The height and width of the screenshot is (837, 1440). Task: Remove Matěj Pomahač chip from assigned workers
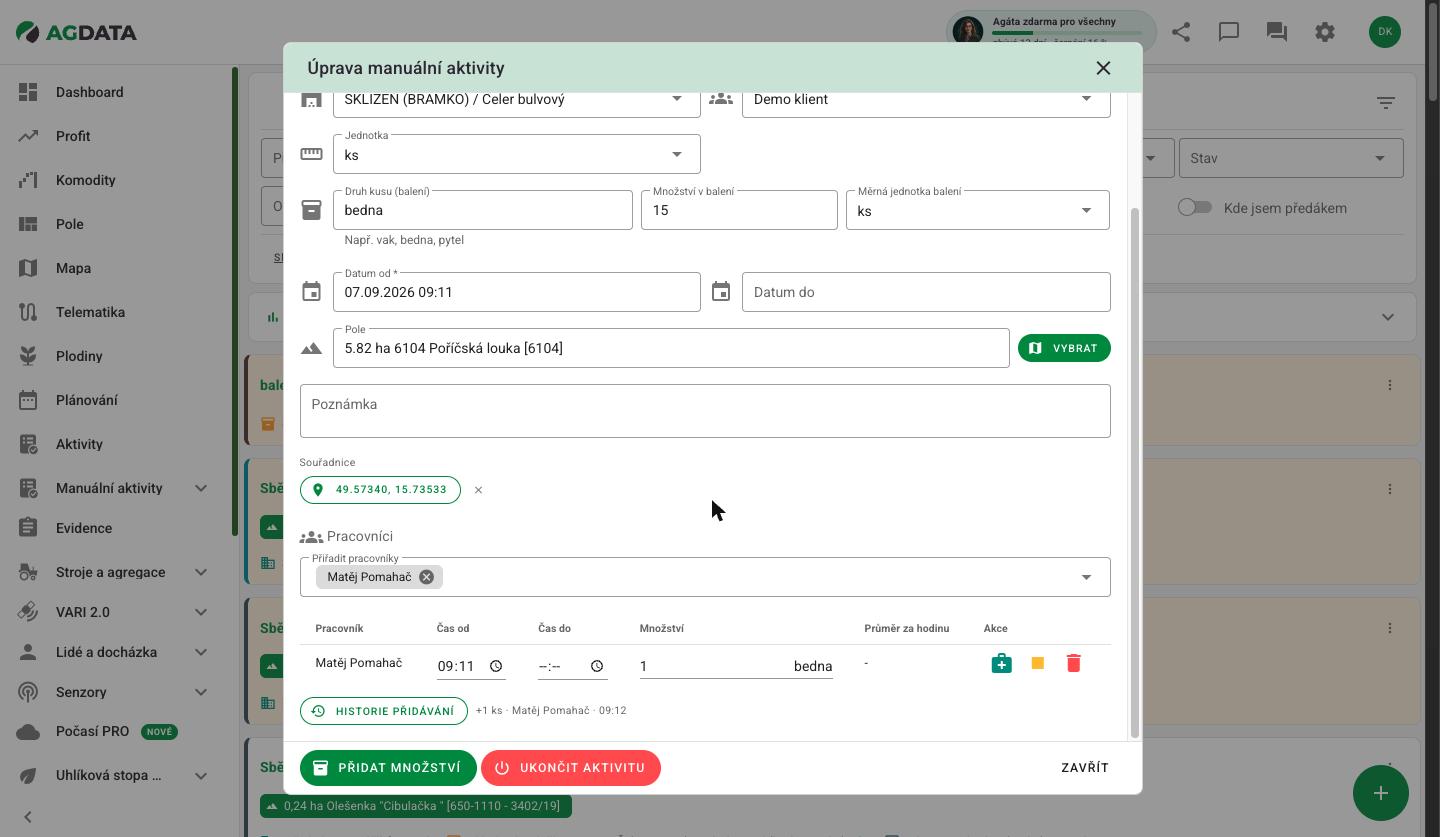tap(426, 577)
